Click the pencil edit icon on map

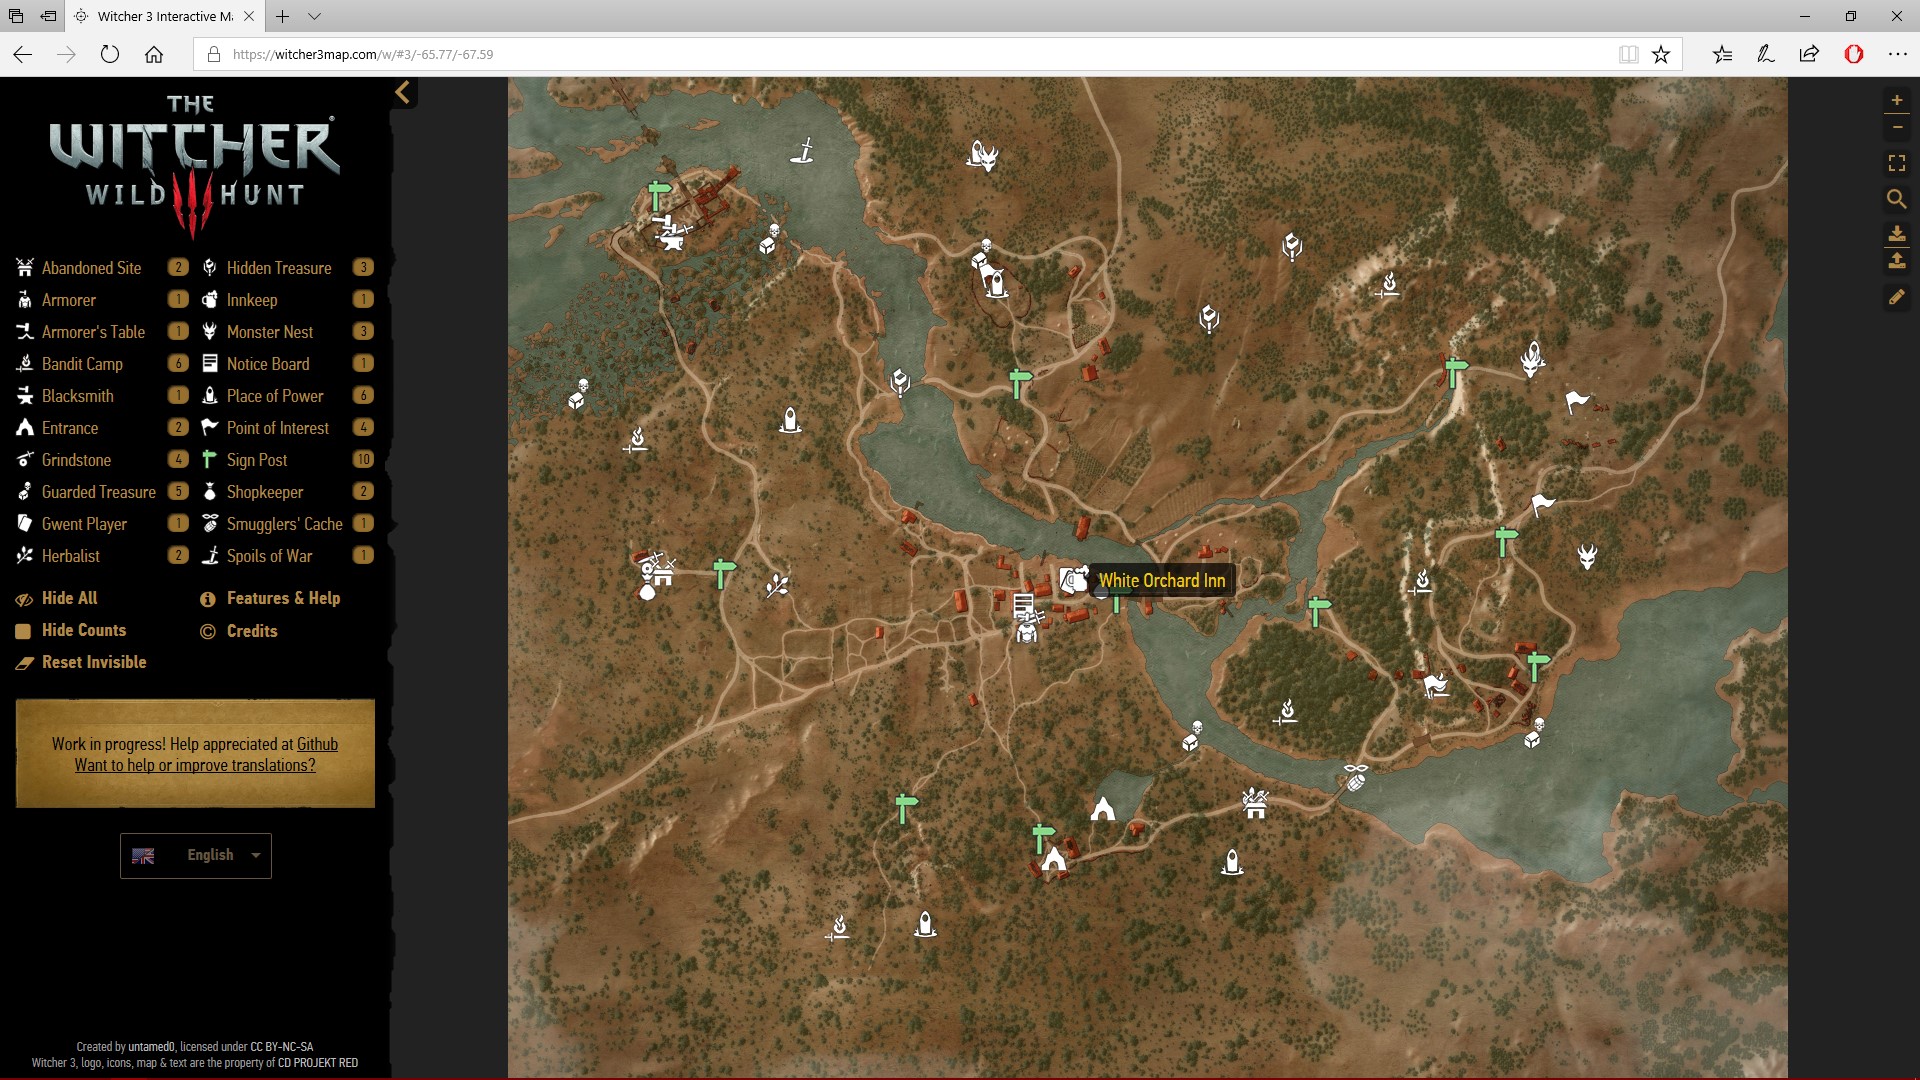coord(1896,297)
